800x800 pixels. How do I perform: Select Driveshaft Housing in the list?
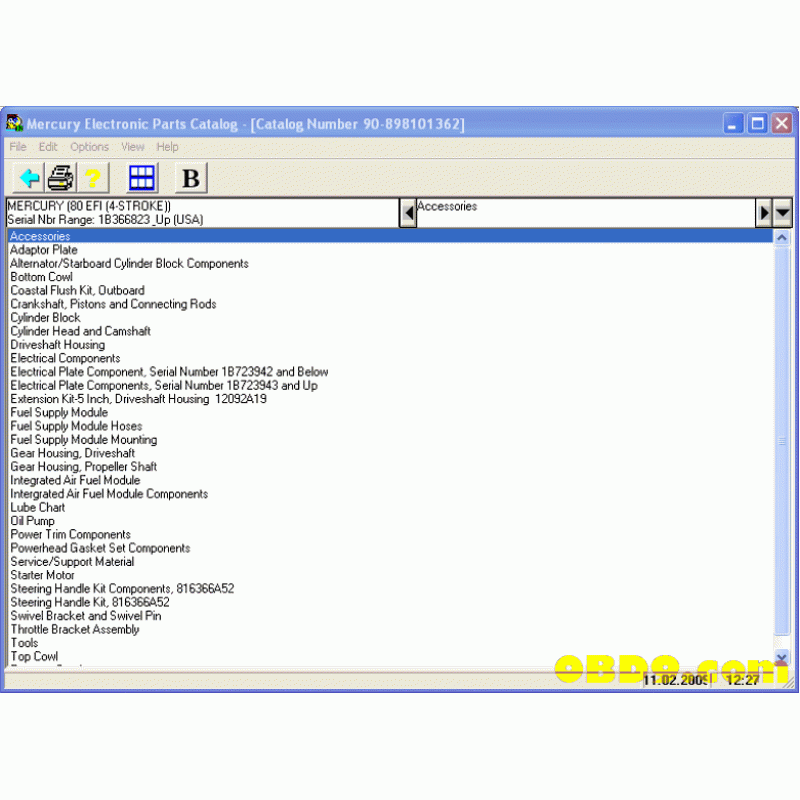(58, 345)
